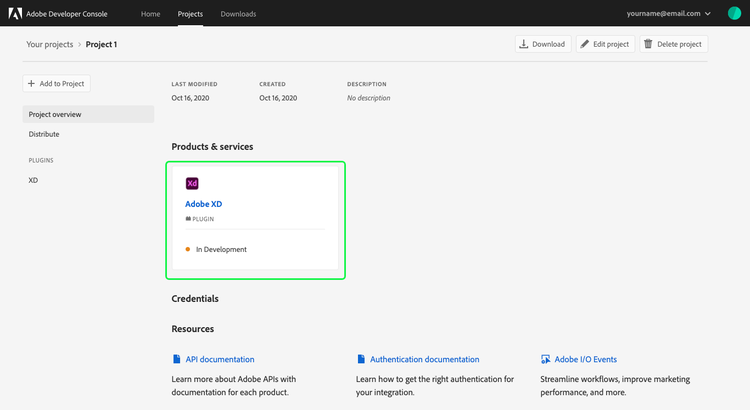This screenshot has height=410, width=750.
Task: Click the download arrow icon
Action: (x=524, y=44)
